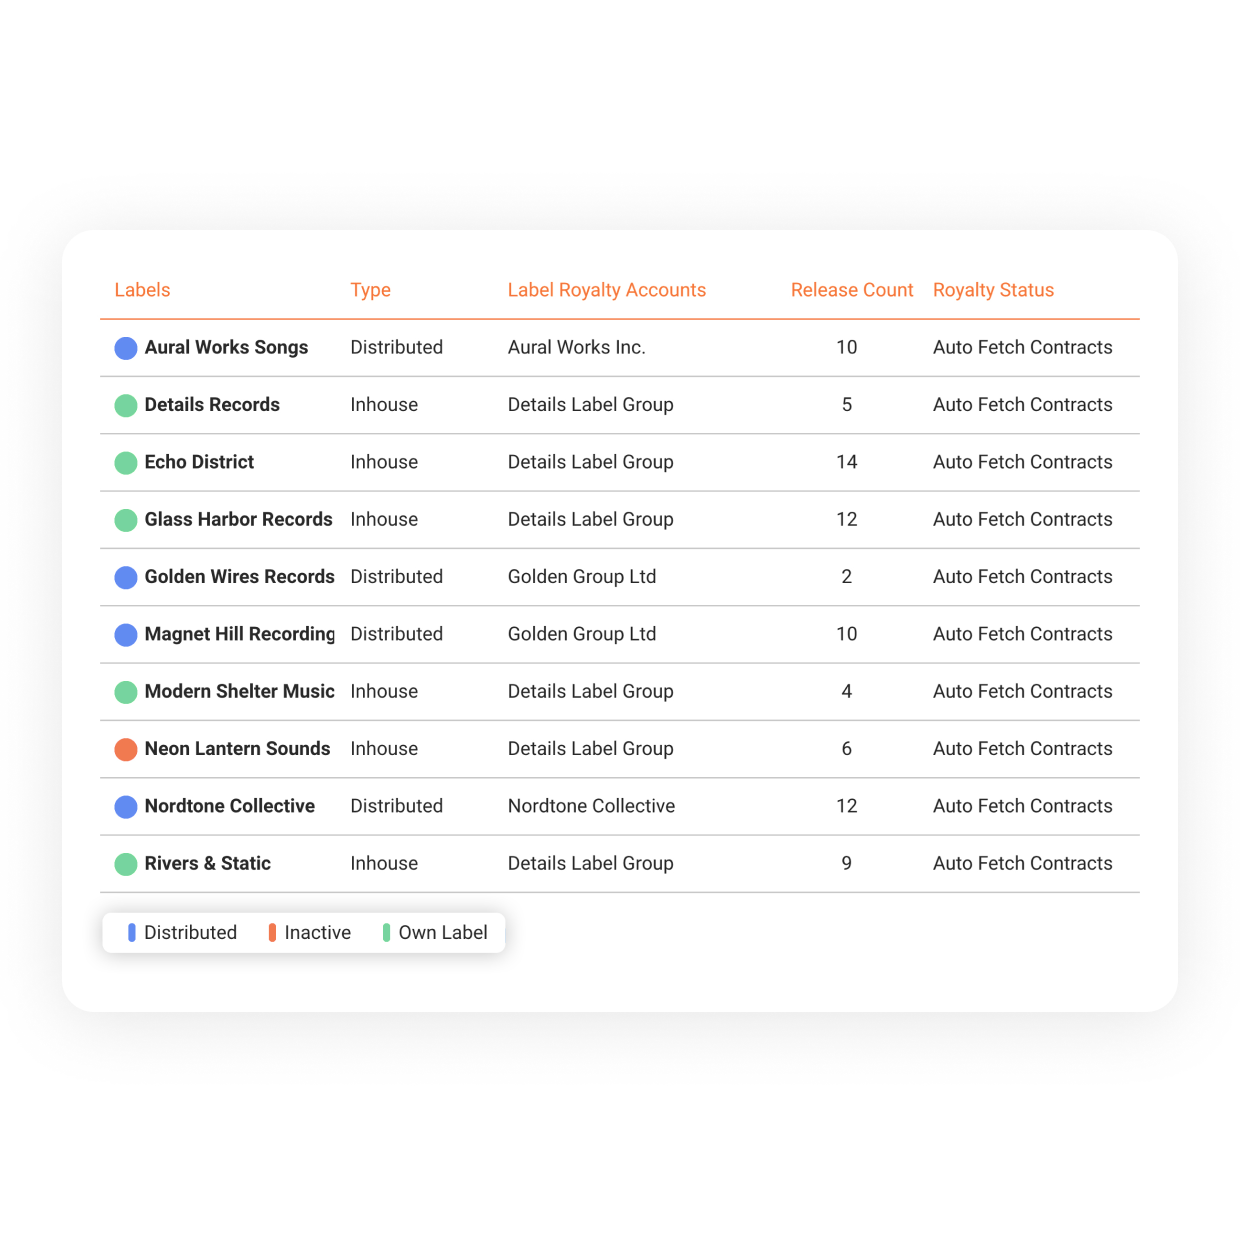Click the blue status dot beside Golden Wires Records
1240x1240 pixels.
tap(126, 577)
